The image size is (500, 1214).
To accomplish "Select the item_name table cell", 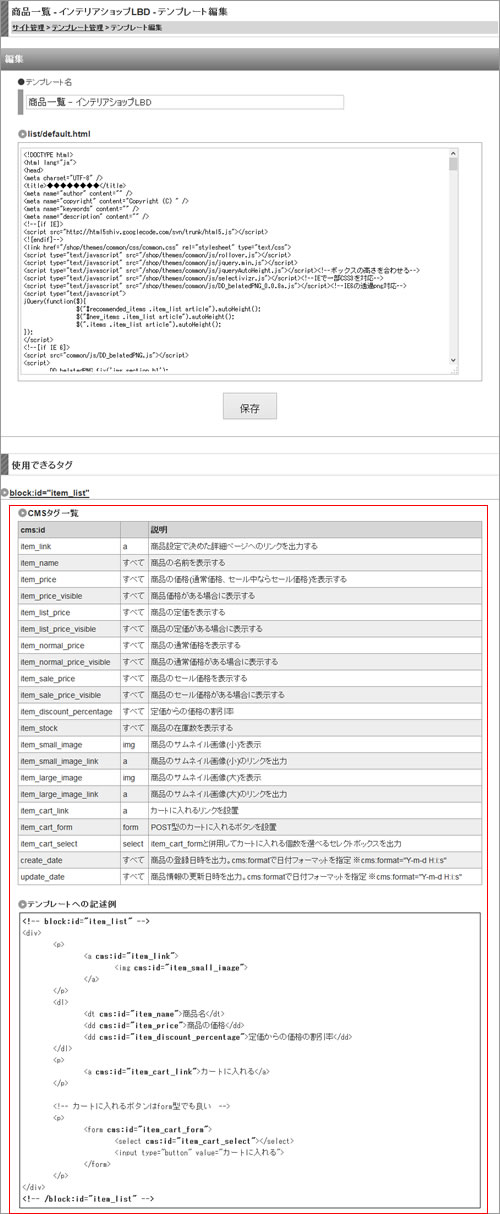I will [x=69, y=563].
